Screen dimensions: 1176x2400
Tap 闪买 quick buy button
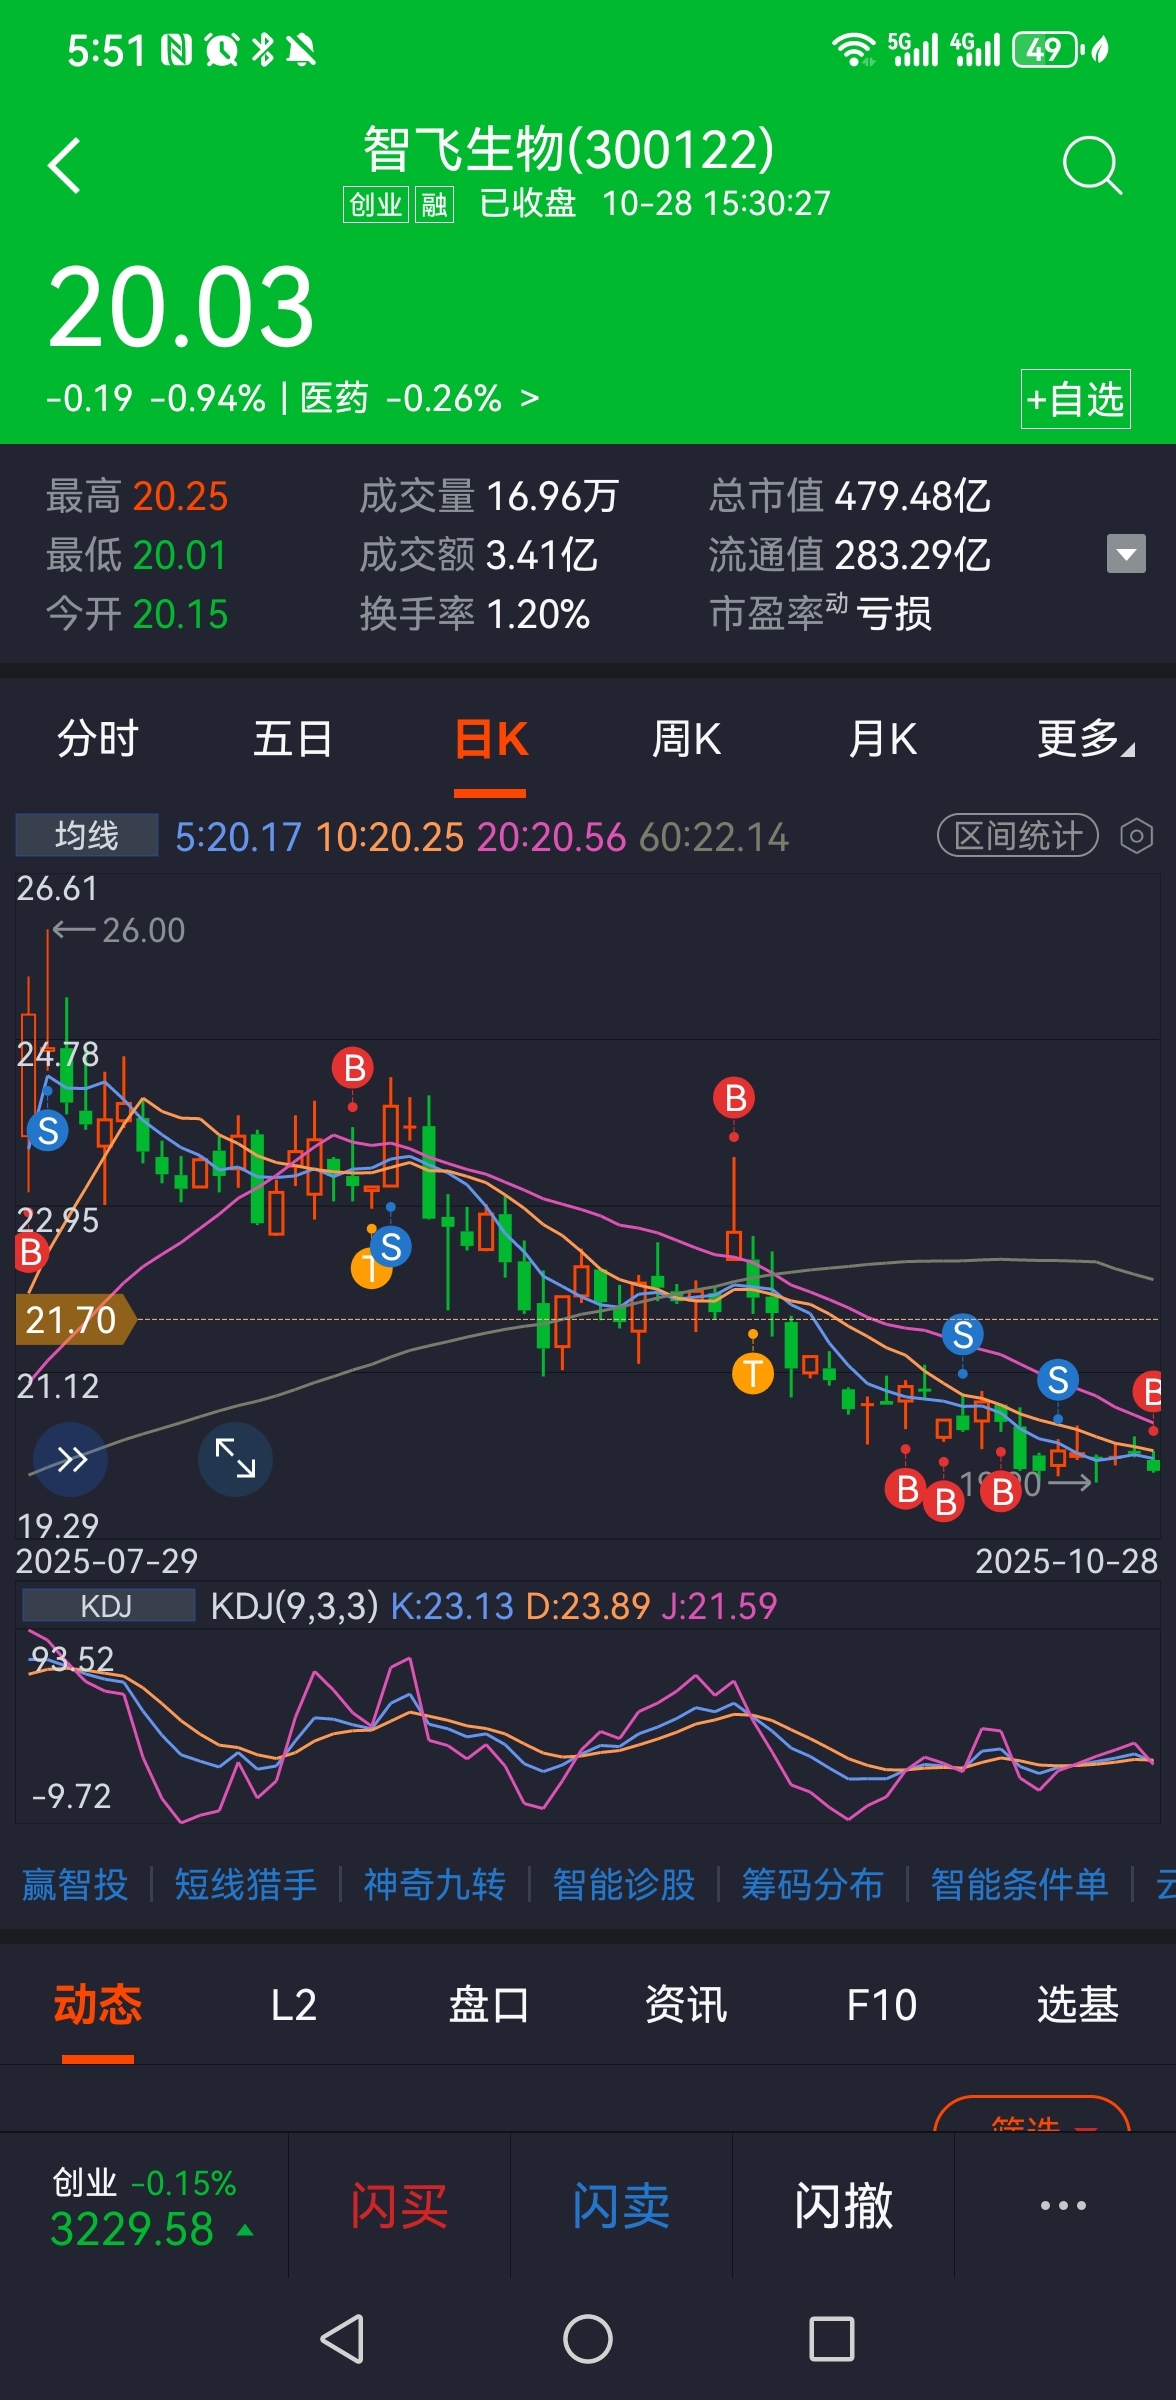399,2206
